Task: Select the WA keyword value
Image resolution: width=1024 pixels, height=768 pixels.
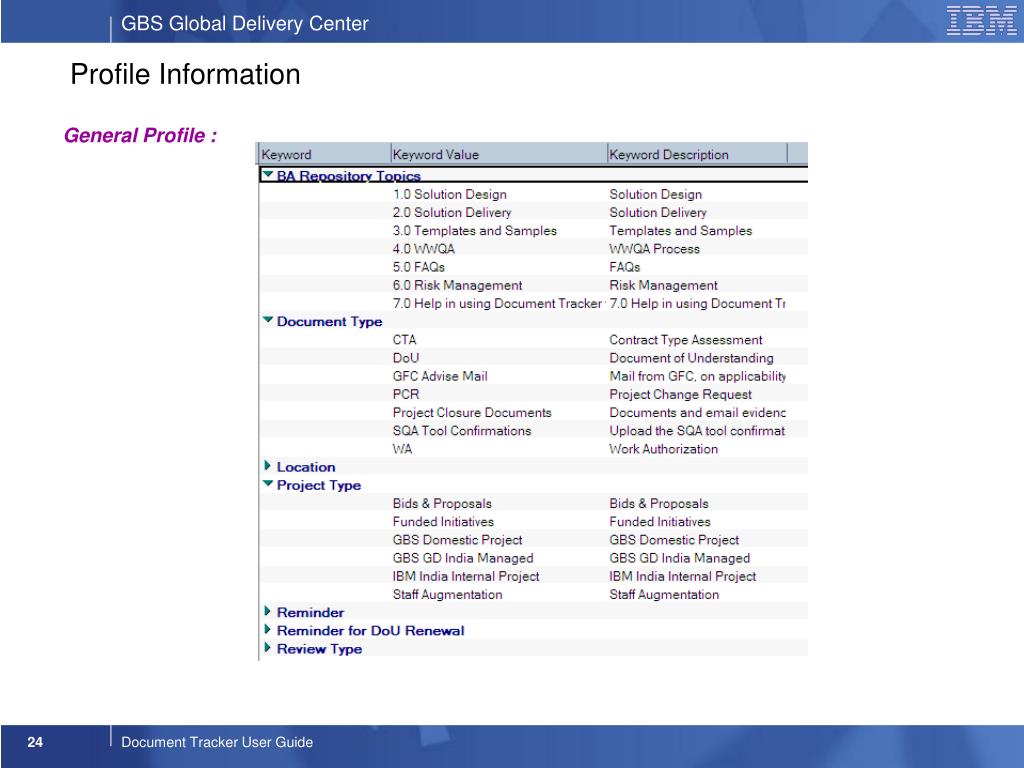Action: pos(402,449)
